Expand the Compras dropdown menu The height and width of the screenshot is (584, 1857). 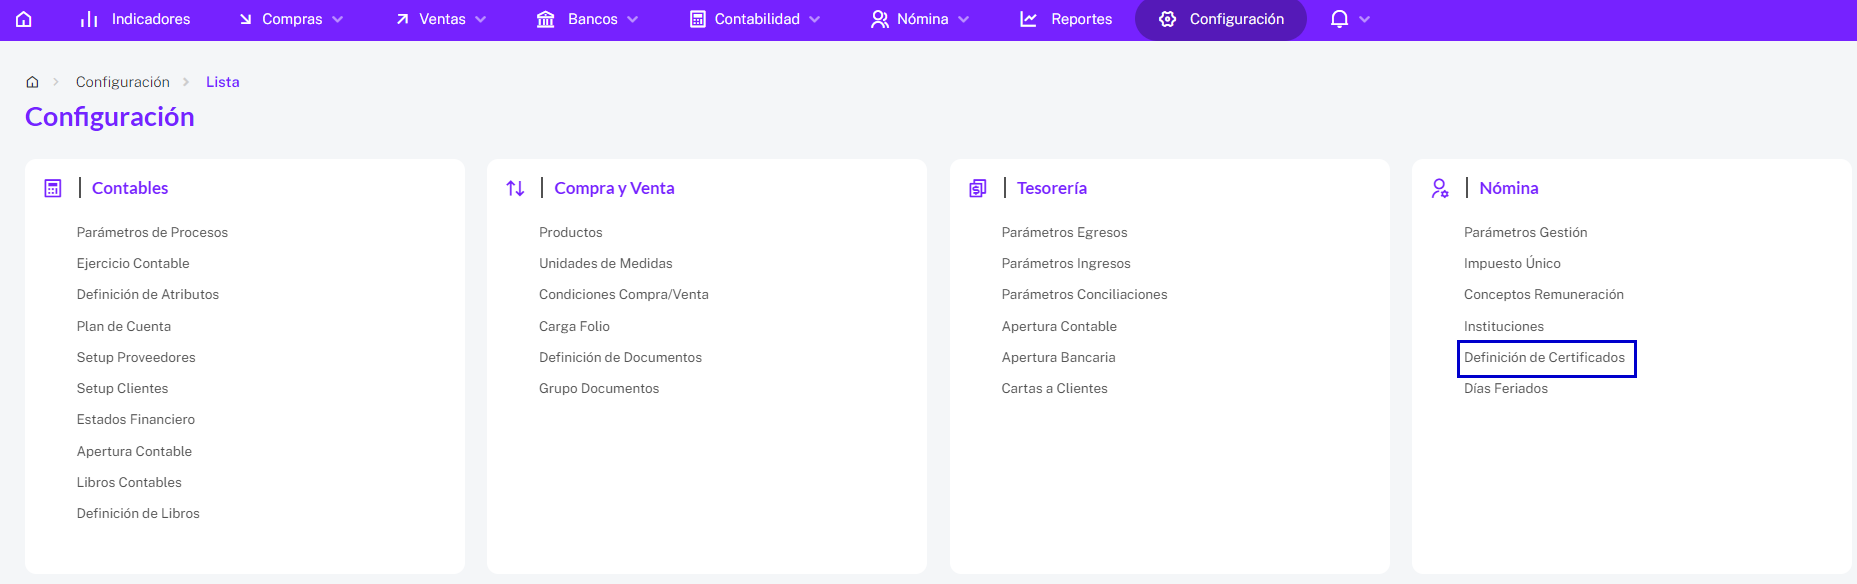click(x=291, y=19)
